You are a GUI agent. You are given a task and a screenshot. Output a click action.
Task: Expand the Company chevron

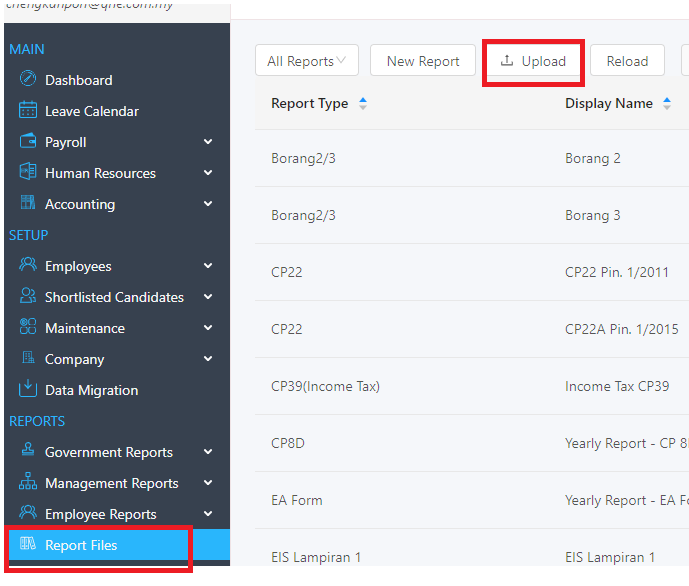(208, 358)
